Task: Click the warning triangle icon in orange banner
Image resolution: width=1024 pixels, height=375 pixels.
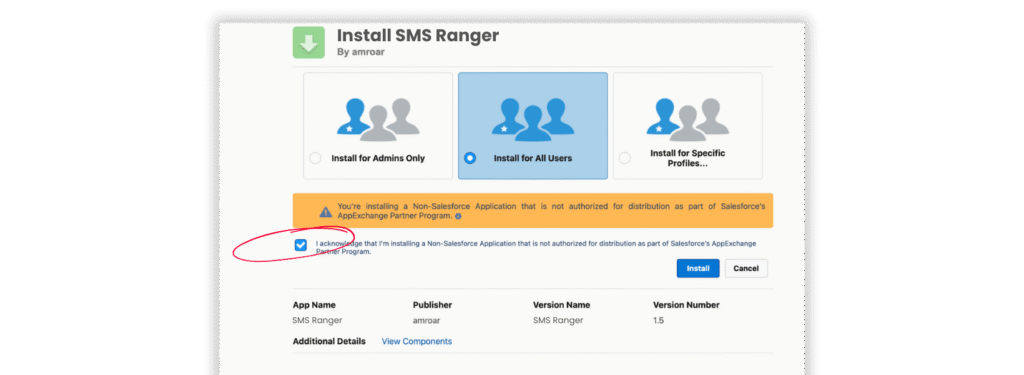Action: [325, 212]
